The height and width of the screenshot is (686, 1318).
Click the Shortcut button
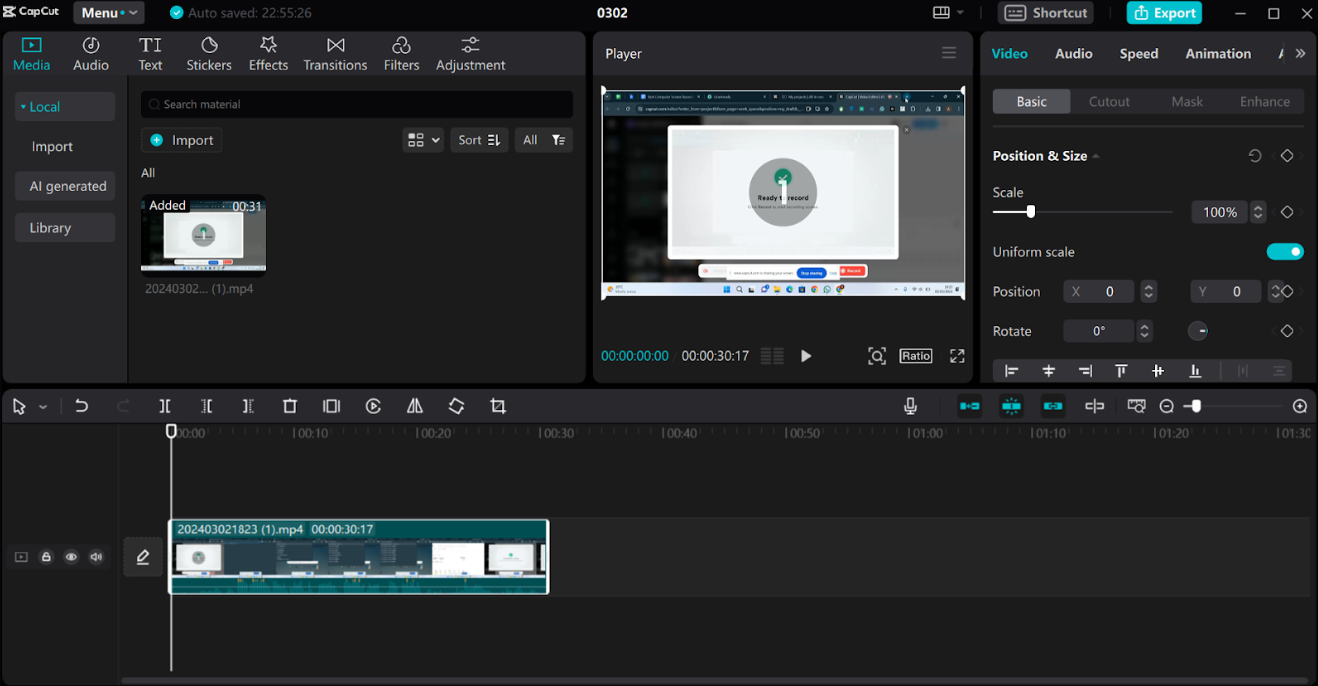[x=1046, y=13]
